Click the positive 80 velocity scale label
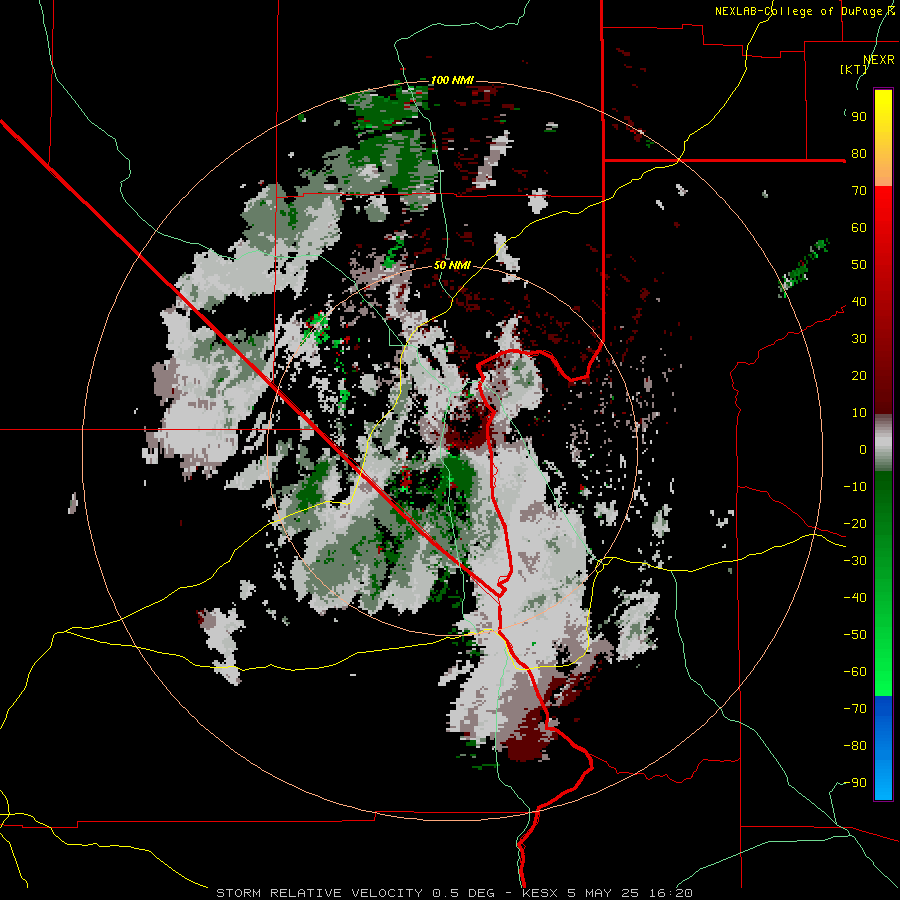Image resolution: width=900 pixels, height=900 pixels. [x=859, y=154]
